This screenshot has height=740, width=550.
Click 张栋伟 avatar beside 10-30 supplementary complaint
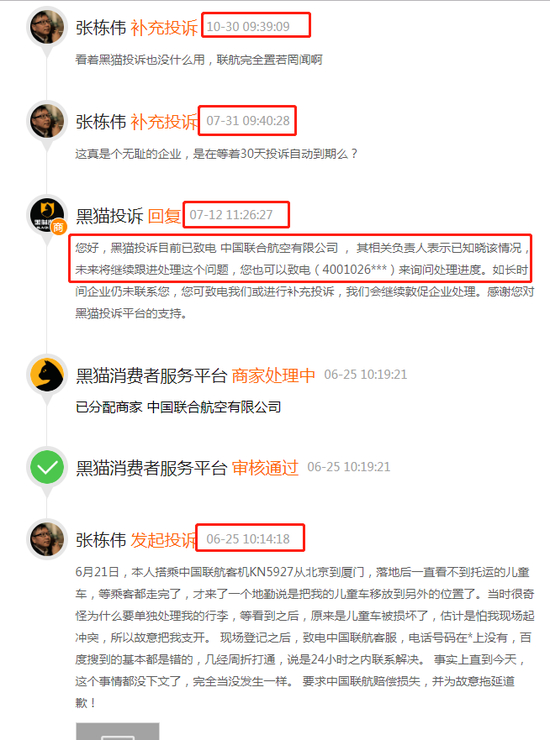coord(47,27)
